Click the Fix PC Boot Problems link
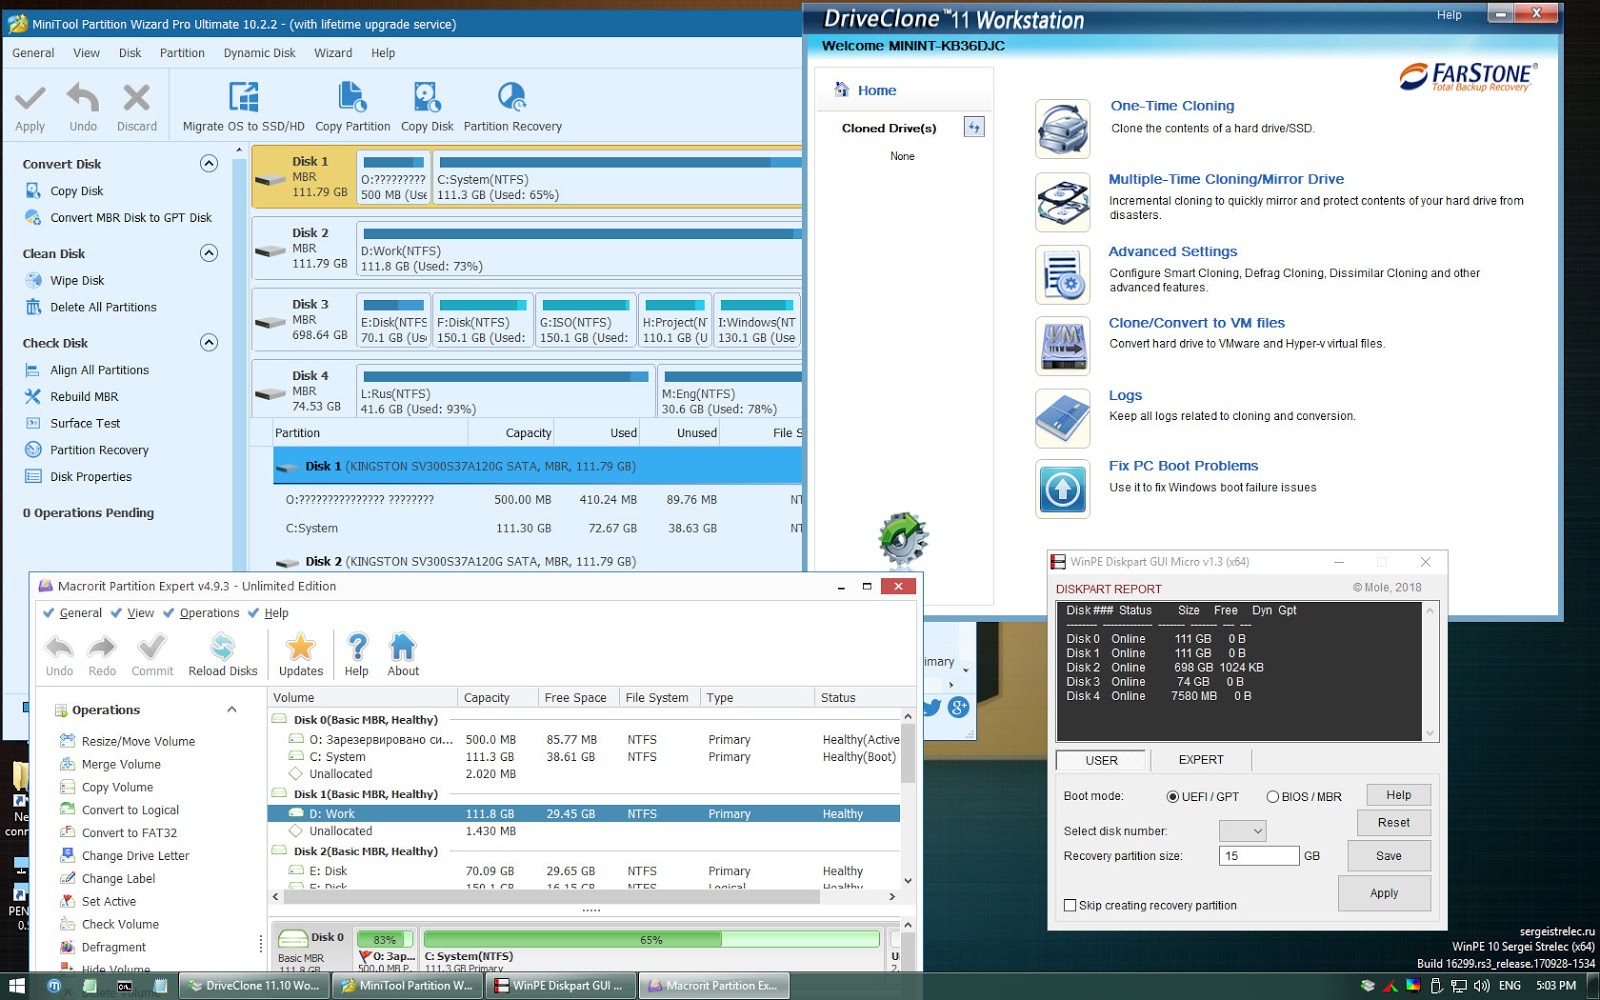 pos(1183,465)
